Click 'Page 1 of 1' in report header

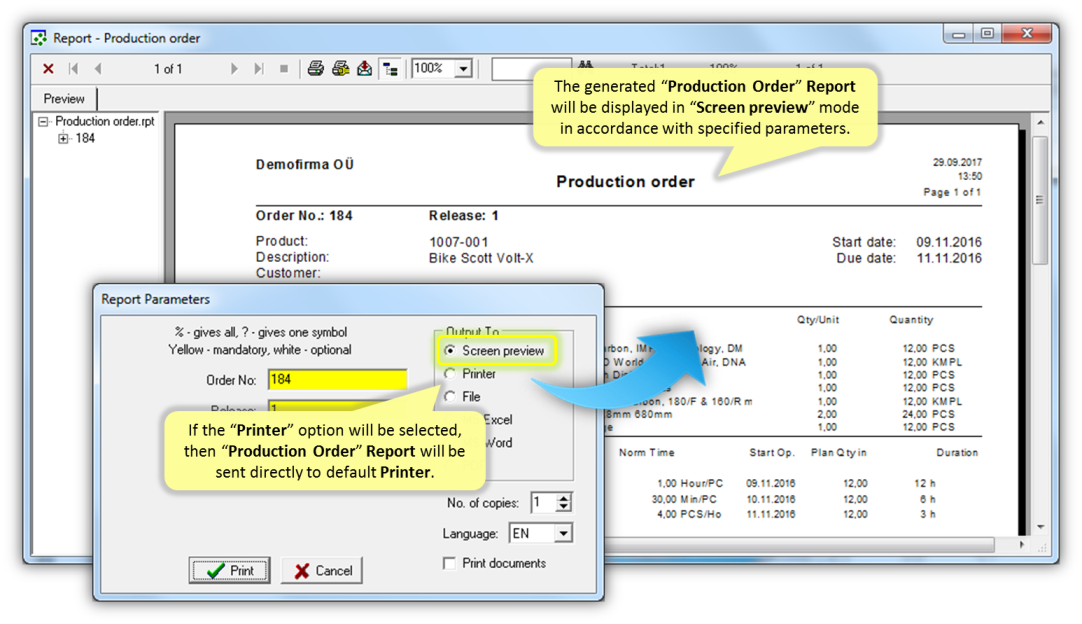[x=952, y=192]
